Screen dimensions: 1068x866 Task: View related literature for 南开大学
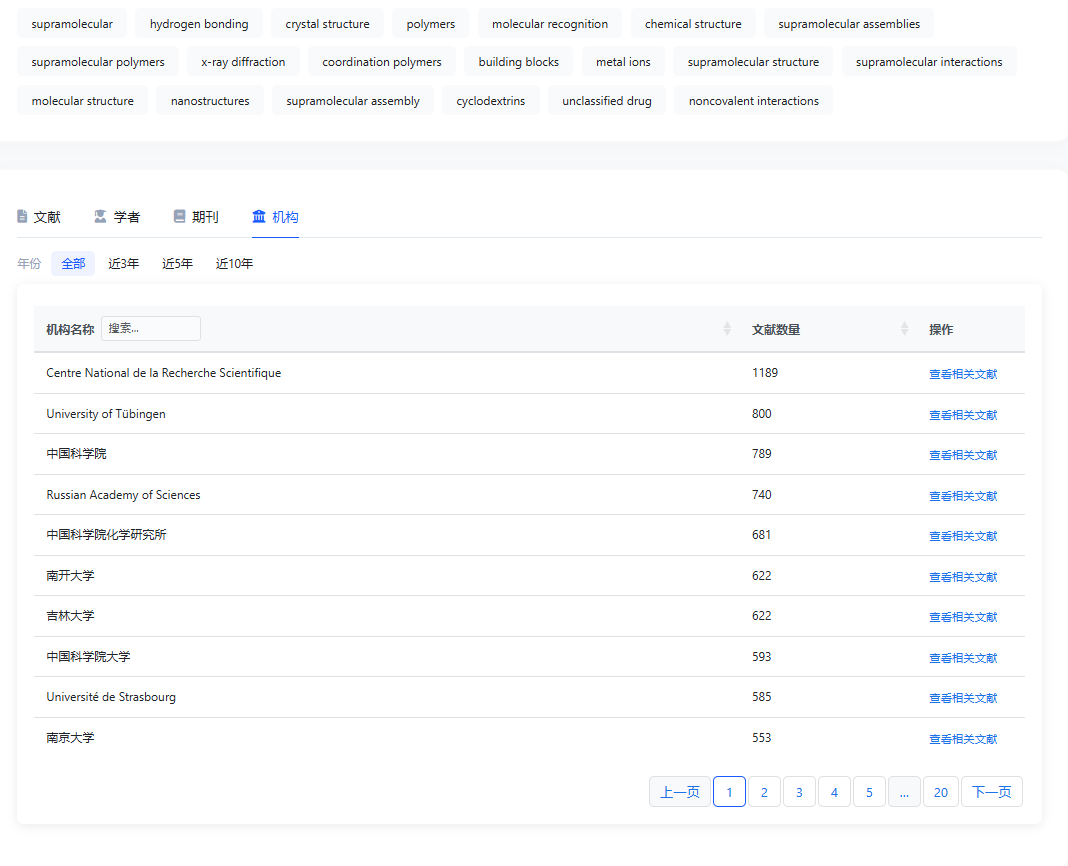coord(962,577)
